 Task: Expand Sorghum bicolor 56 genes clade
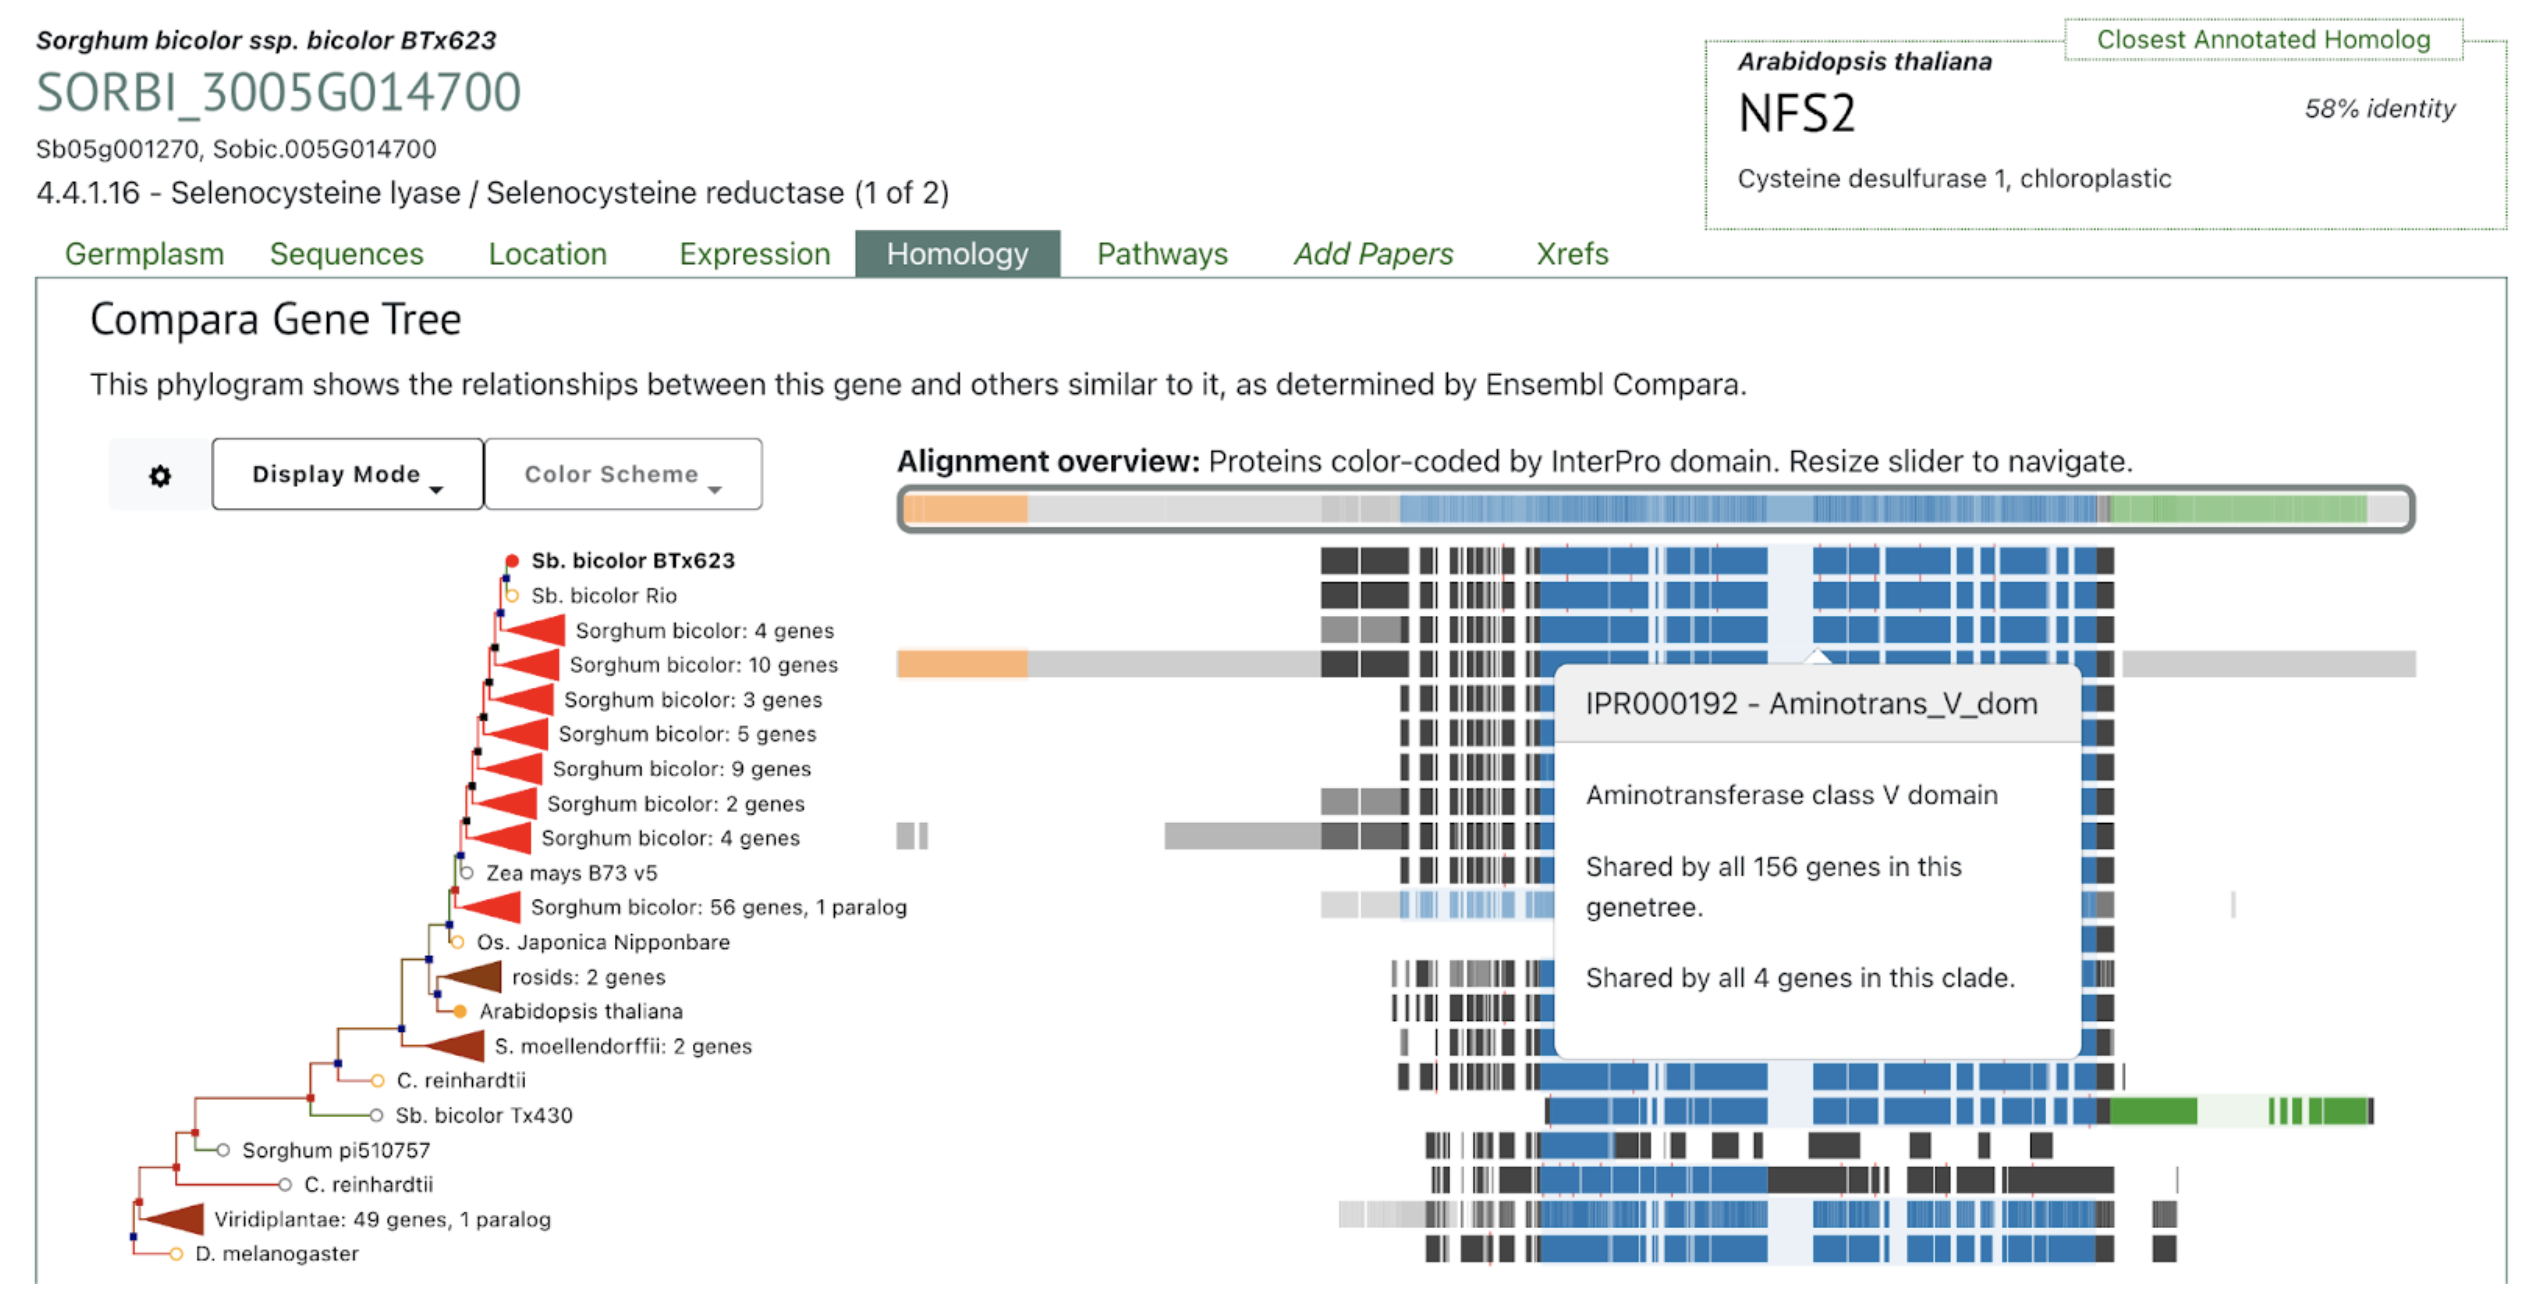pyautogui.click(x=495, y=908)
